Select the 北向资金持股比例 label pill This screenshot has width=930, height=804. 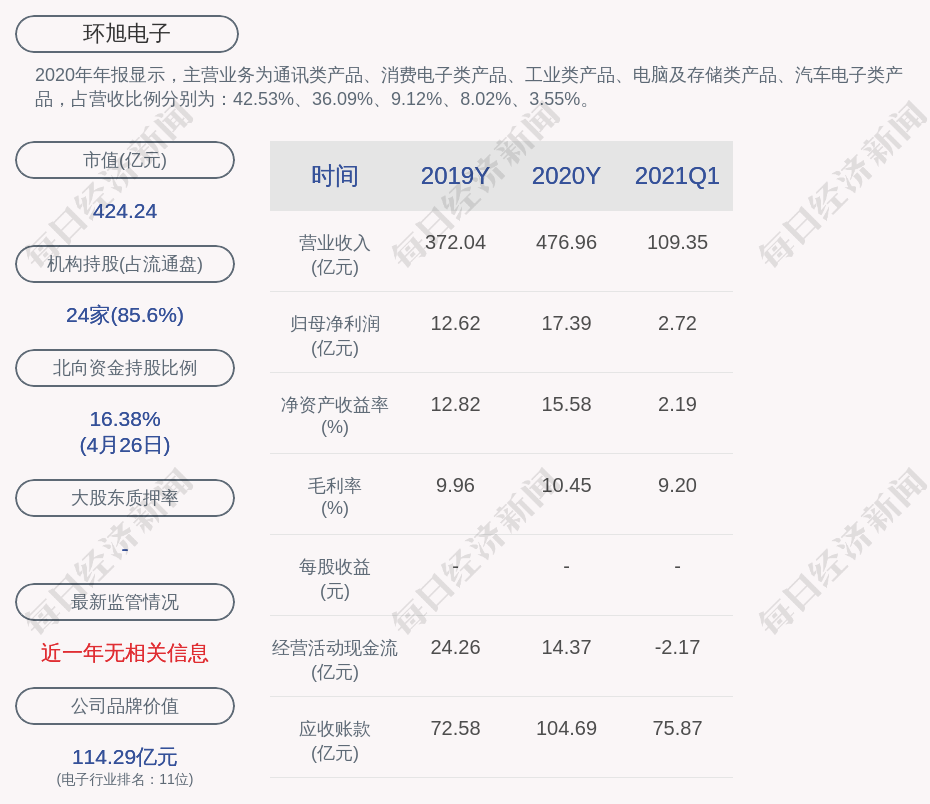125,368
